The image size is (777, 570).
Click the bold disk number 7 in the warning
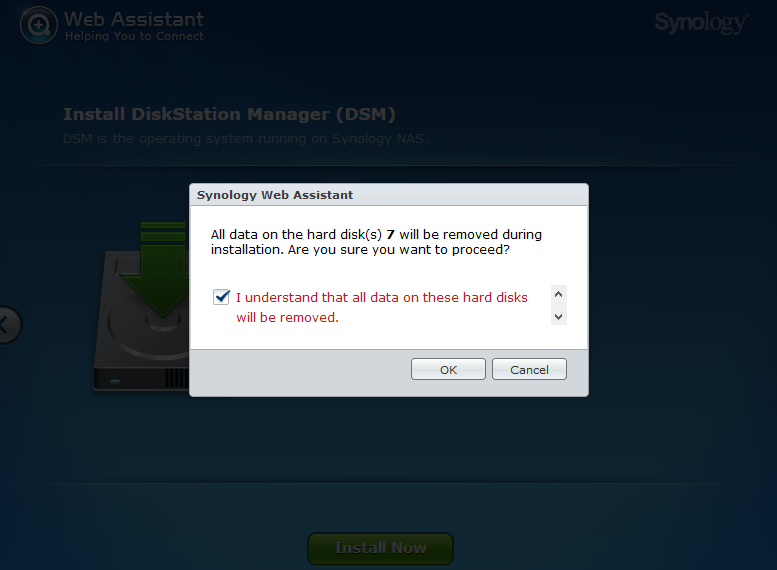click(x=390, y=234)
